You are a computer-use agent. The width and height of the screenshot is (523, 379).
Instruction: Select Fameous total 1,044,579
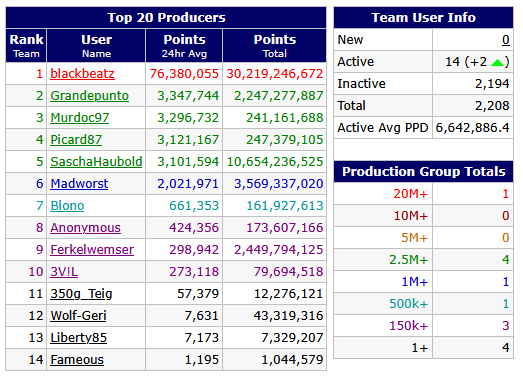pos(292,360)
